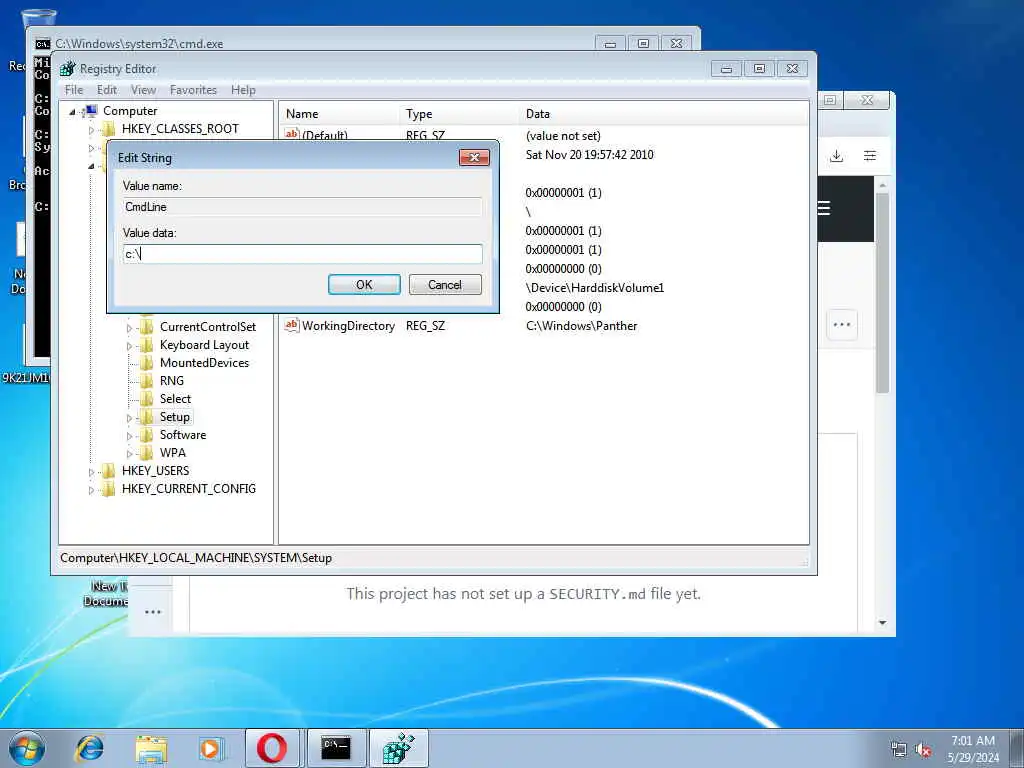Select the HKEY_CLASSES_ROOT folder icon
The height and width of the screenshot is (768, 1024).
point(108,129)
